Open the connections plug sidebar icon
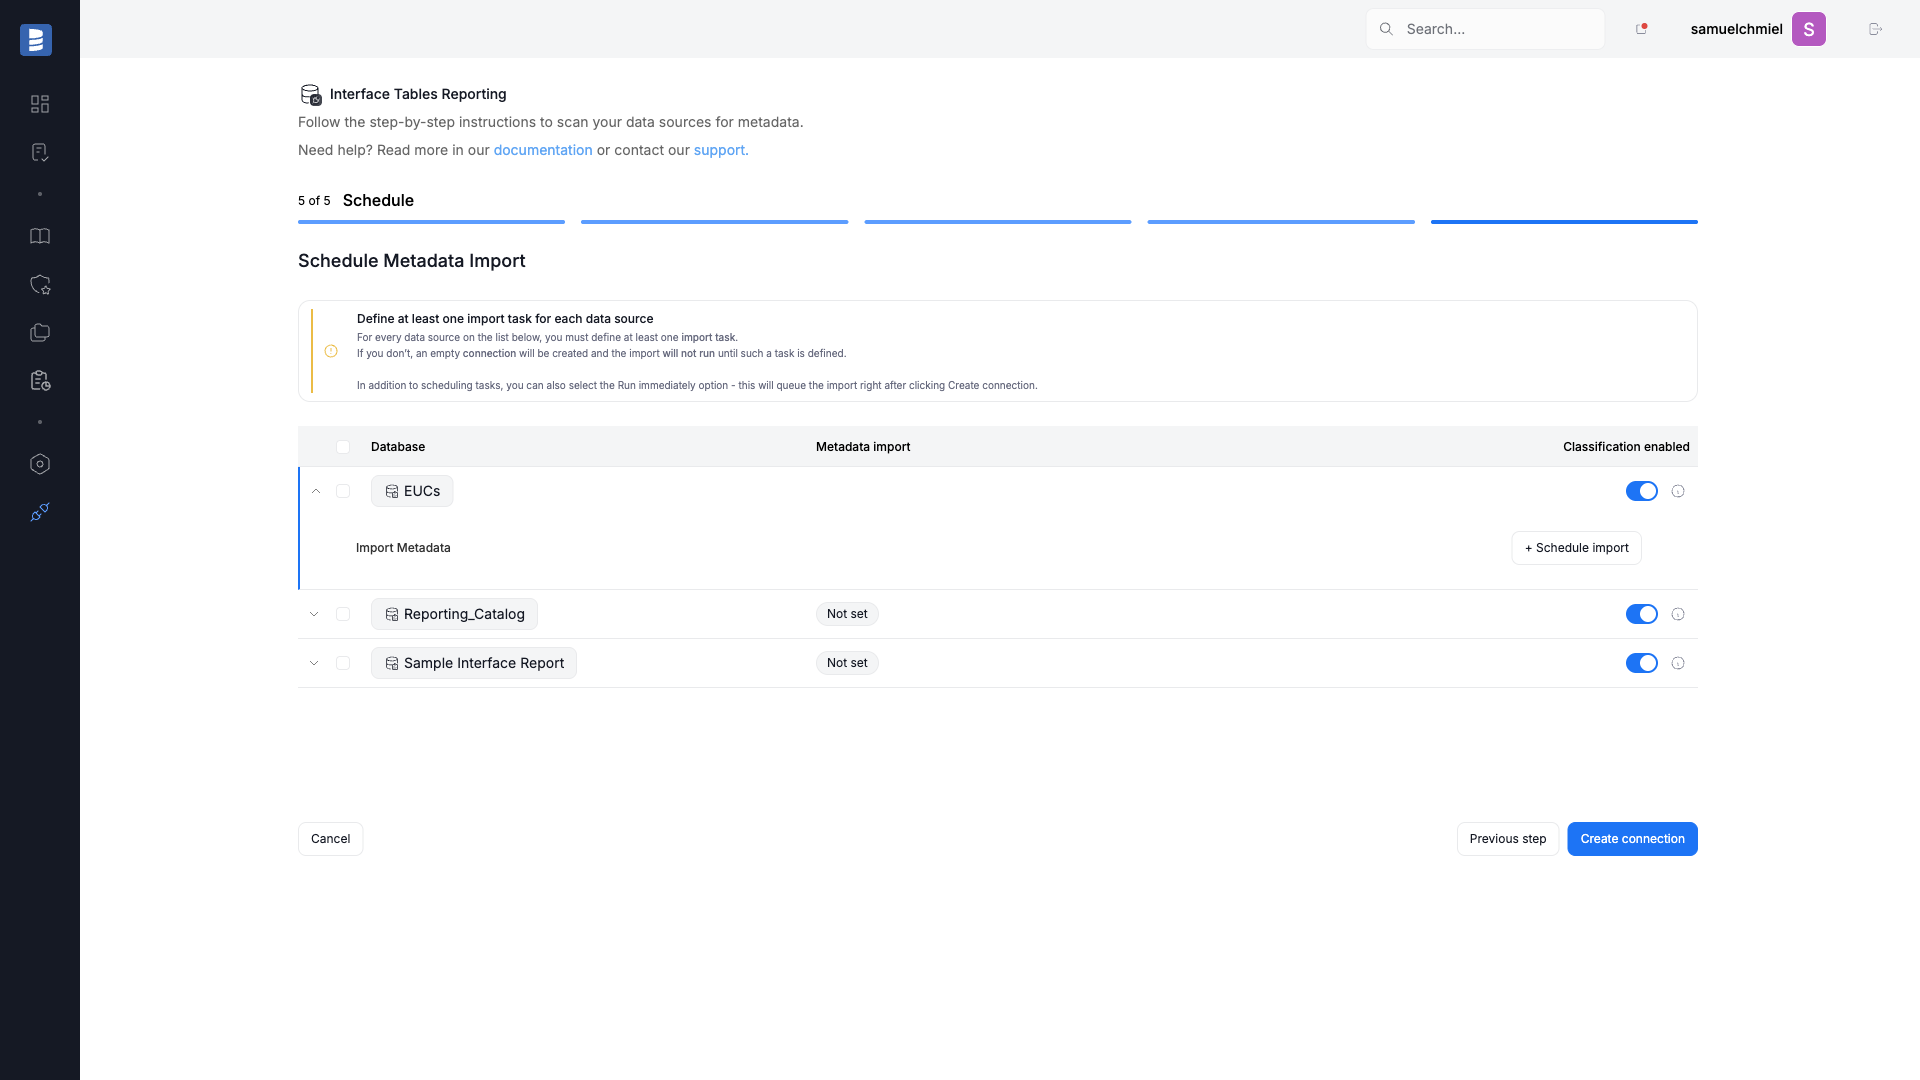The image size is (1920, 1080). (40, 512)
